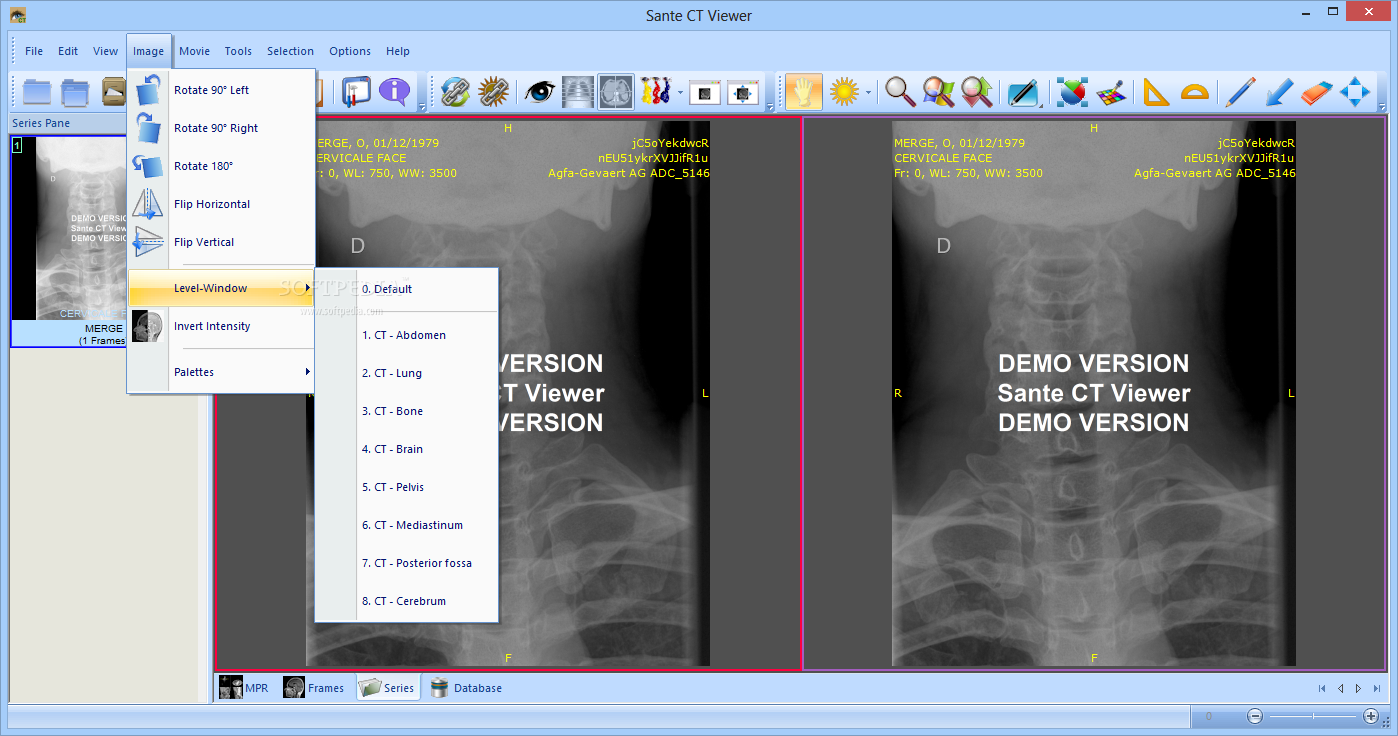Click the zoom out minus button

[x=1255, y=716]
